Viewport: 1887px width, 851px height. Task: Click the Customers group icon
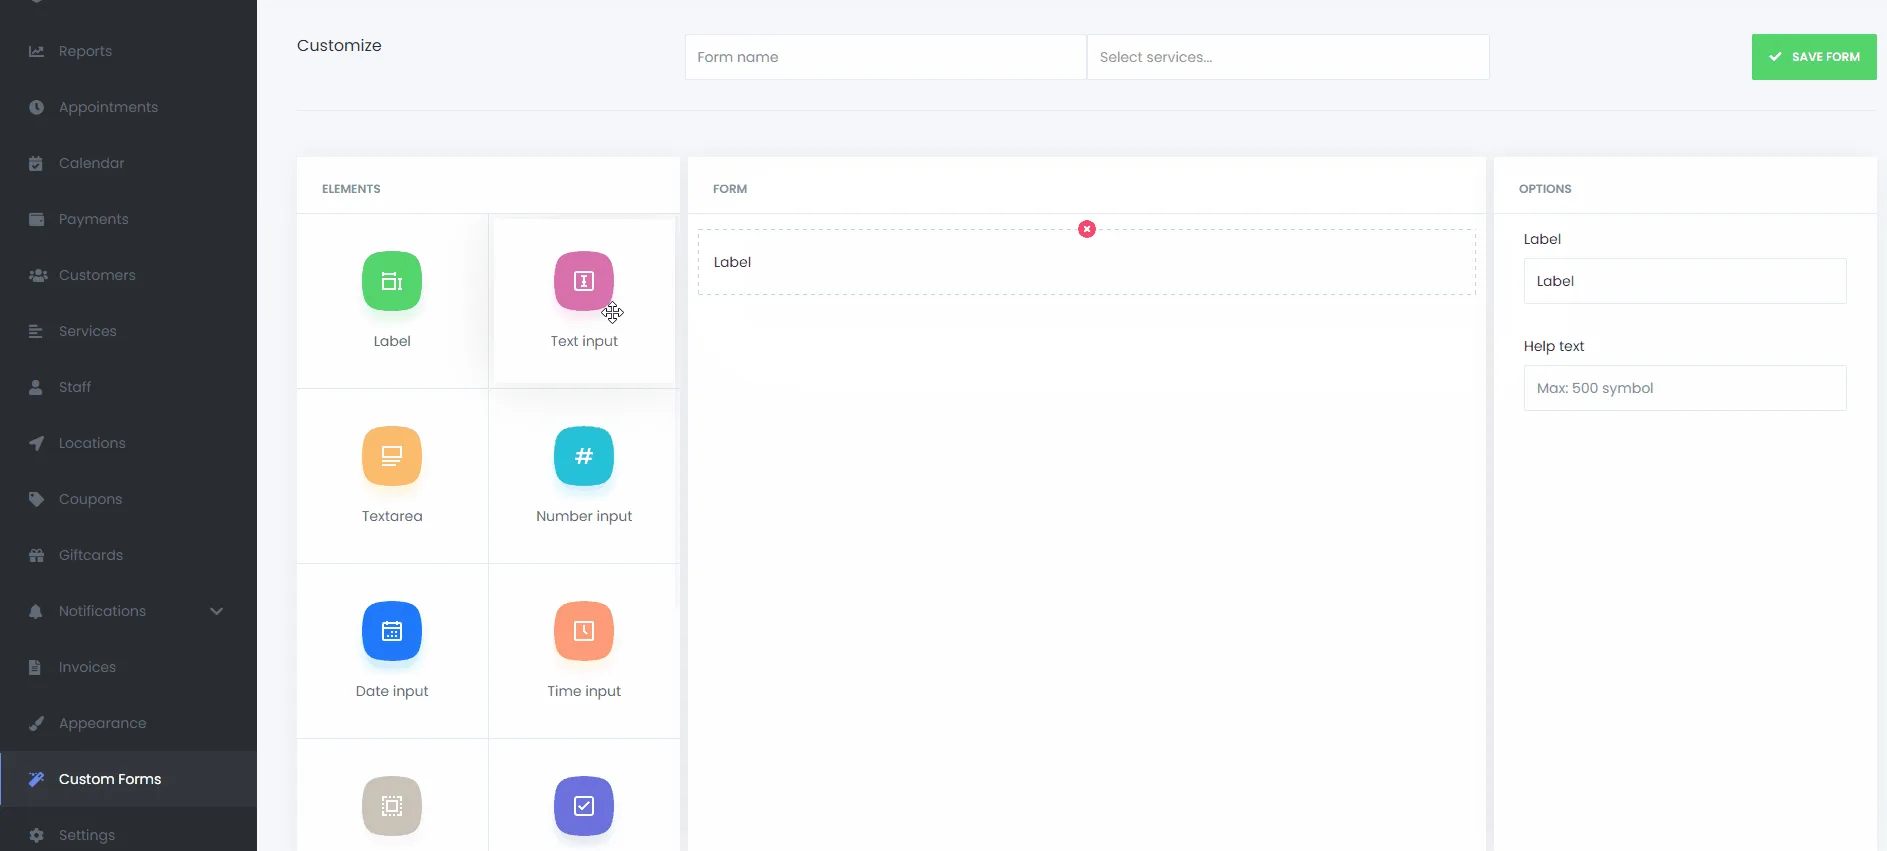click(x=38, y=275)
